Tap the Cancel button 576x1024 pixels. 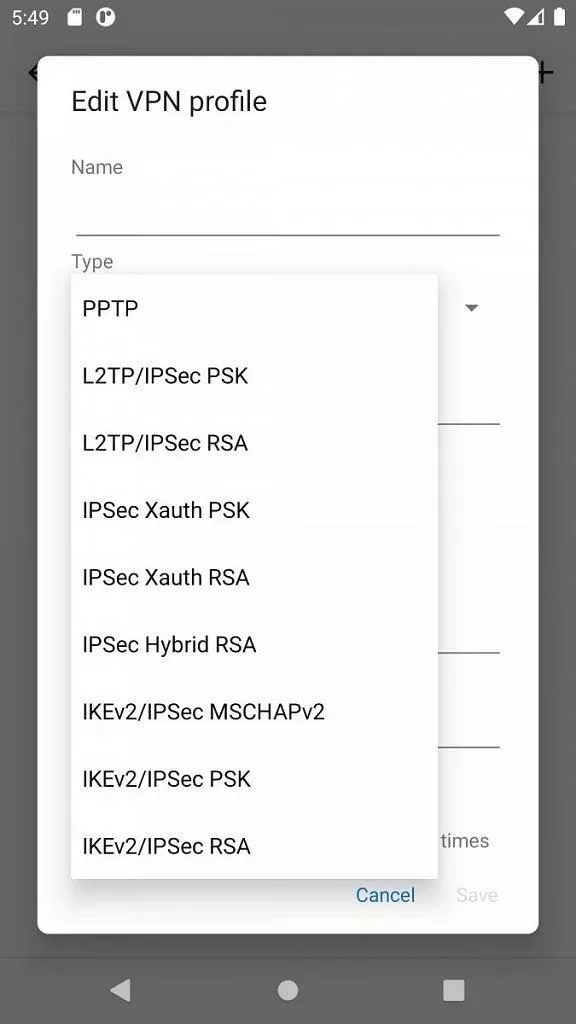coord(385,895)
